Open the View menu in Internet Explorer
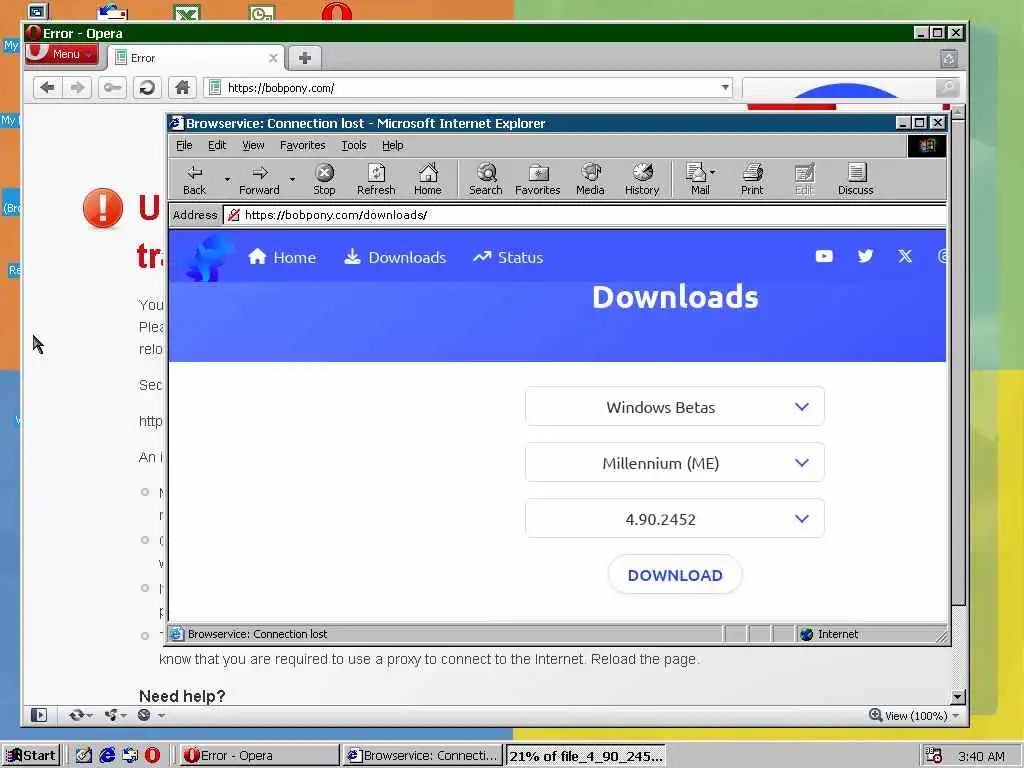Image resolution: width=1024 pixels, height=768 pixels. point(253,145)
